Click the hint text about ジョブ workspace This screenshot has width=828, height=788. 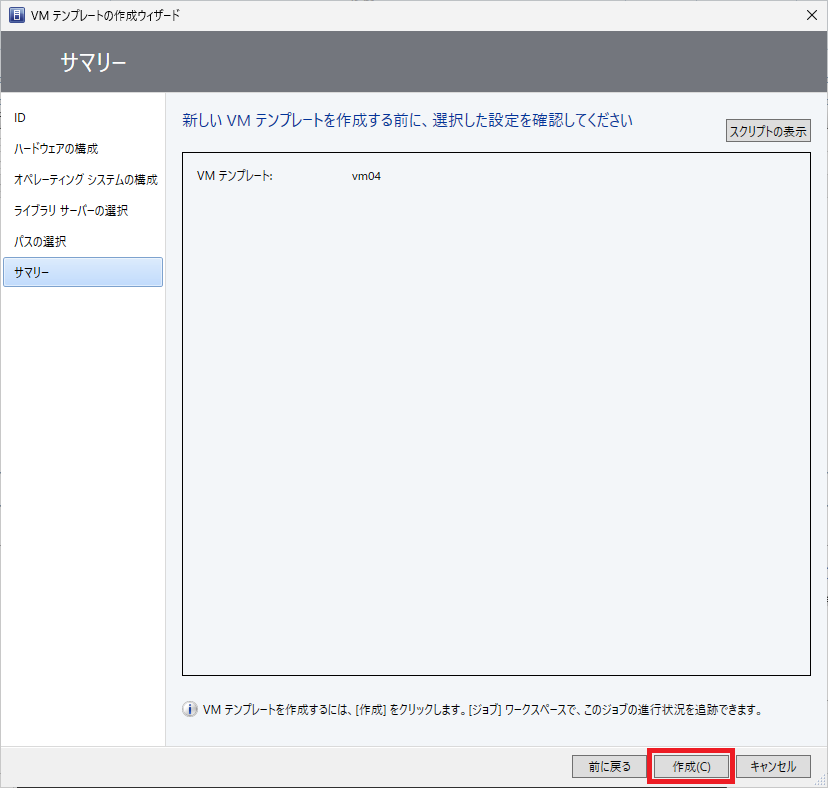[483, 709]
